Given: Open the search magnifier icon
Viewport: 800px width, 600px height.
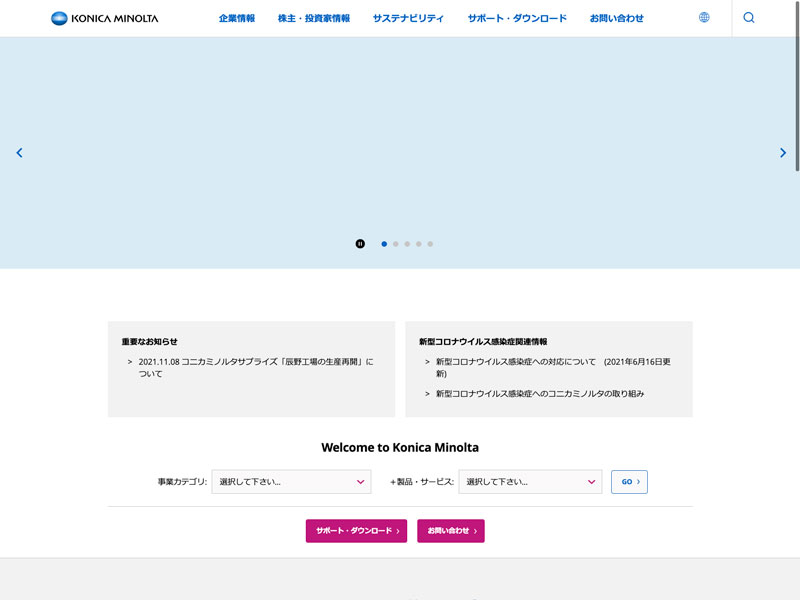Looking at the screenshot, I should [x=749, y=18].
